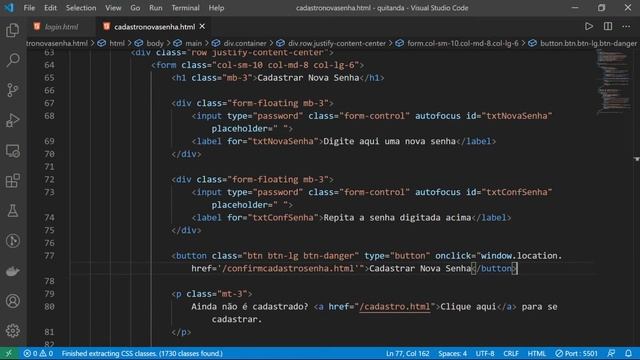The height and width of the screenshot is (360, 640).
Task: Open the Testing flask icon view
Action: pyautogui.click(x=13, y=211)
